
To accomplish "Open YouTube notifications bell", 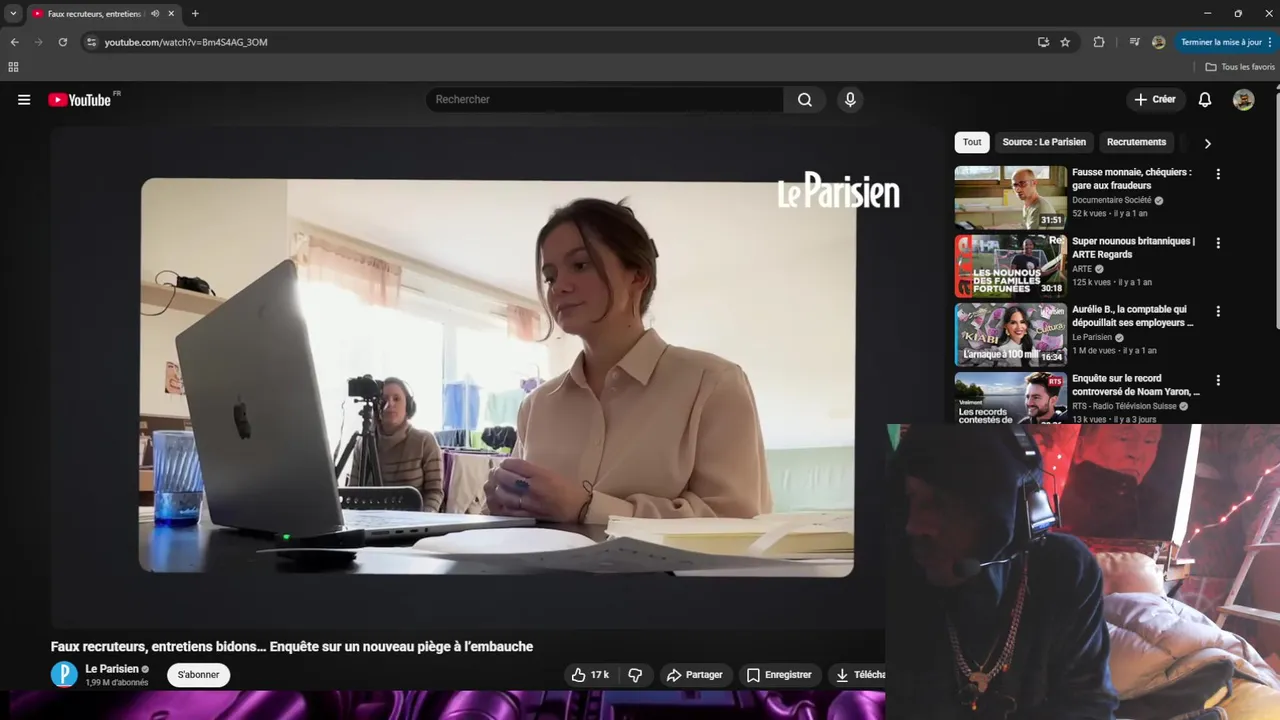I will coord(1205,100).
